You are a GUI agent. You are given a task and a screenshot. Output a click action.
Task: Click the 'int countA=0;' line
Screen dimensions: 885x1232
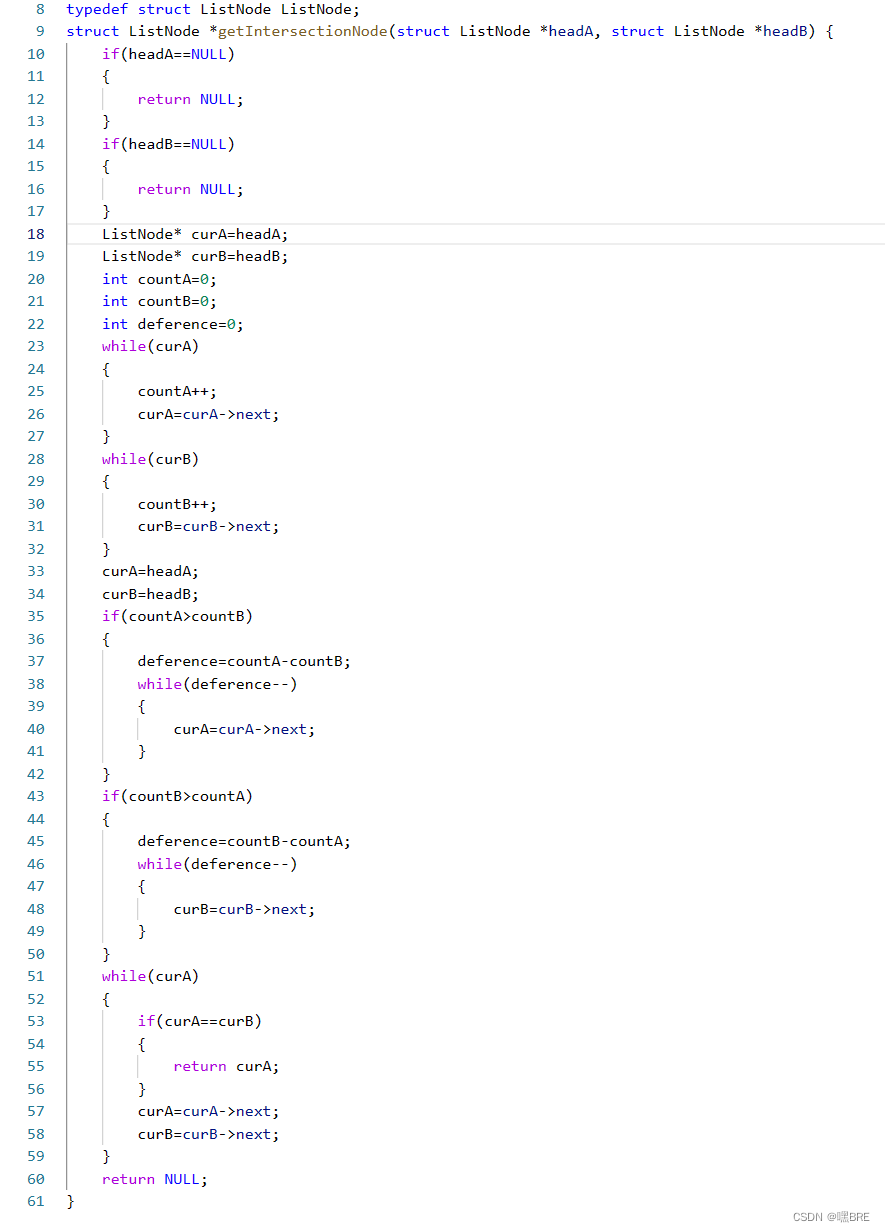pos(159,279)
